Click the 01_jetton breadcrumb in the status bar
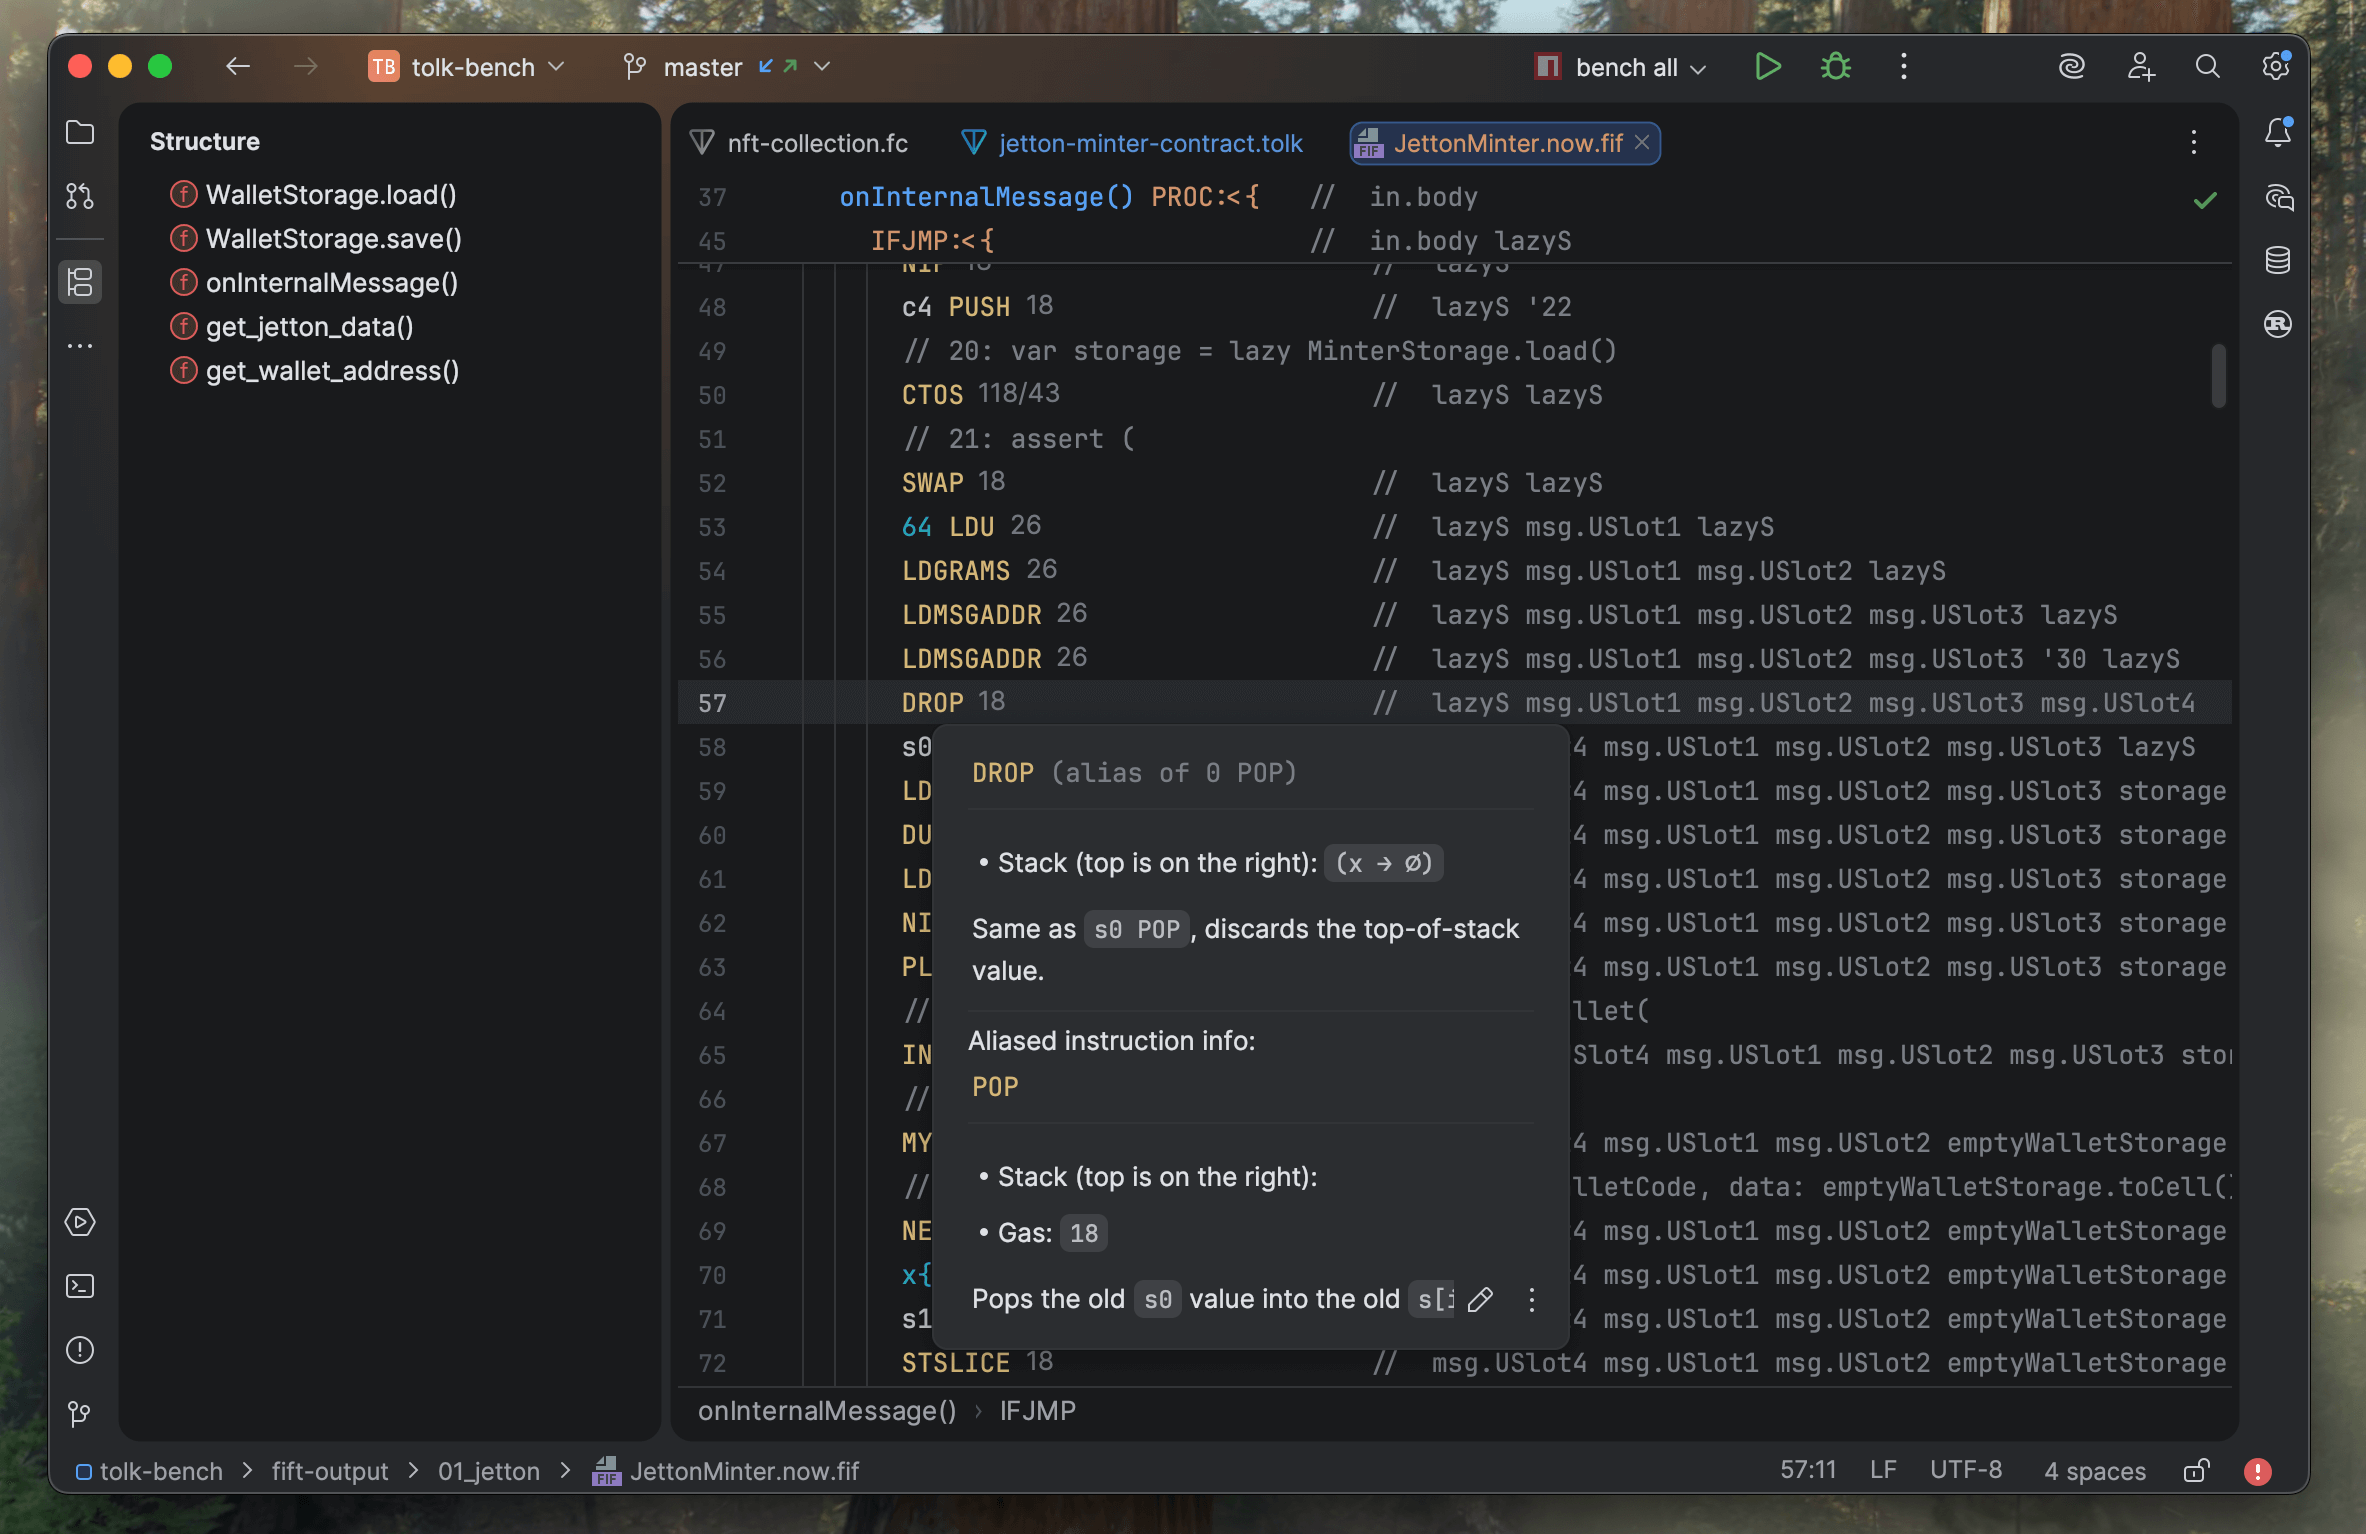Image resolution: width=2366 pixels, height=1534 pixels. 488,1471
